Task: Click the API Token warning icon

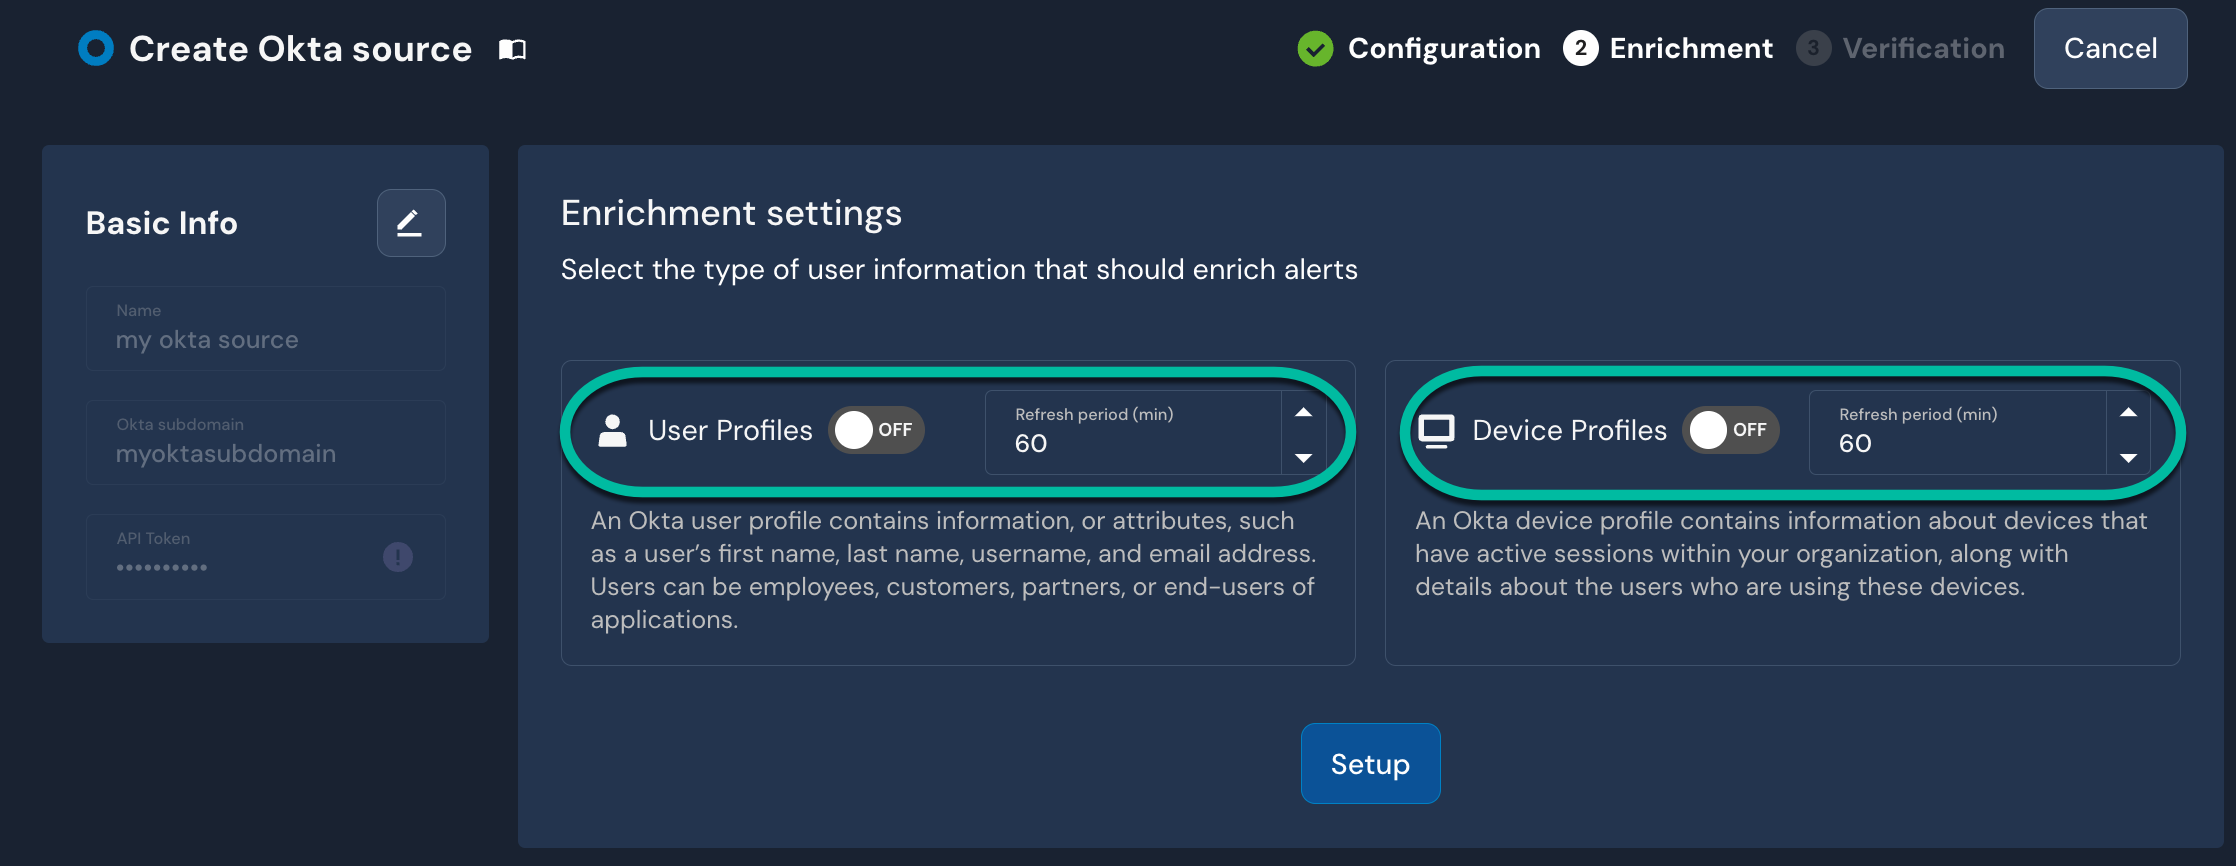Action: (398, 557)
